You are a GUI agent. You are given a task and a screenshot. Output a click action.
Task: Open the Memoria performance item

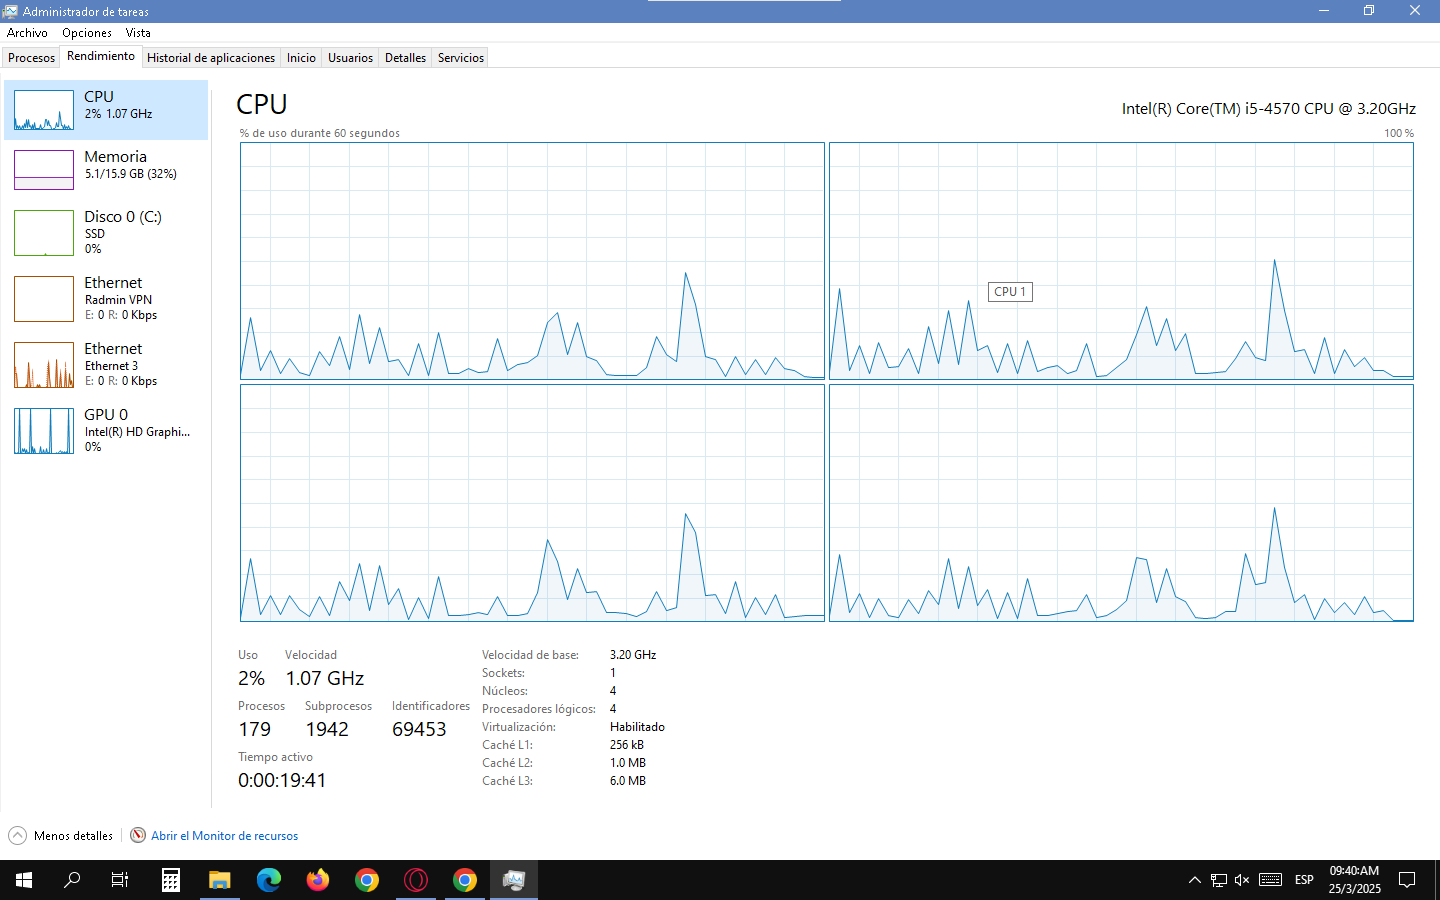tap(106, 169)
